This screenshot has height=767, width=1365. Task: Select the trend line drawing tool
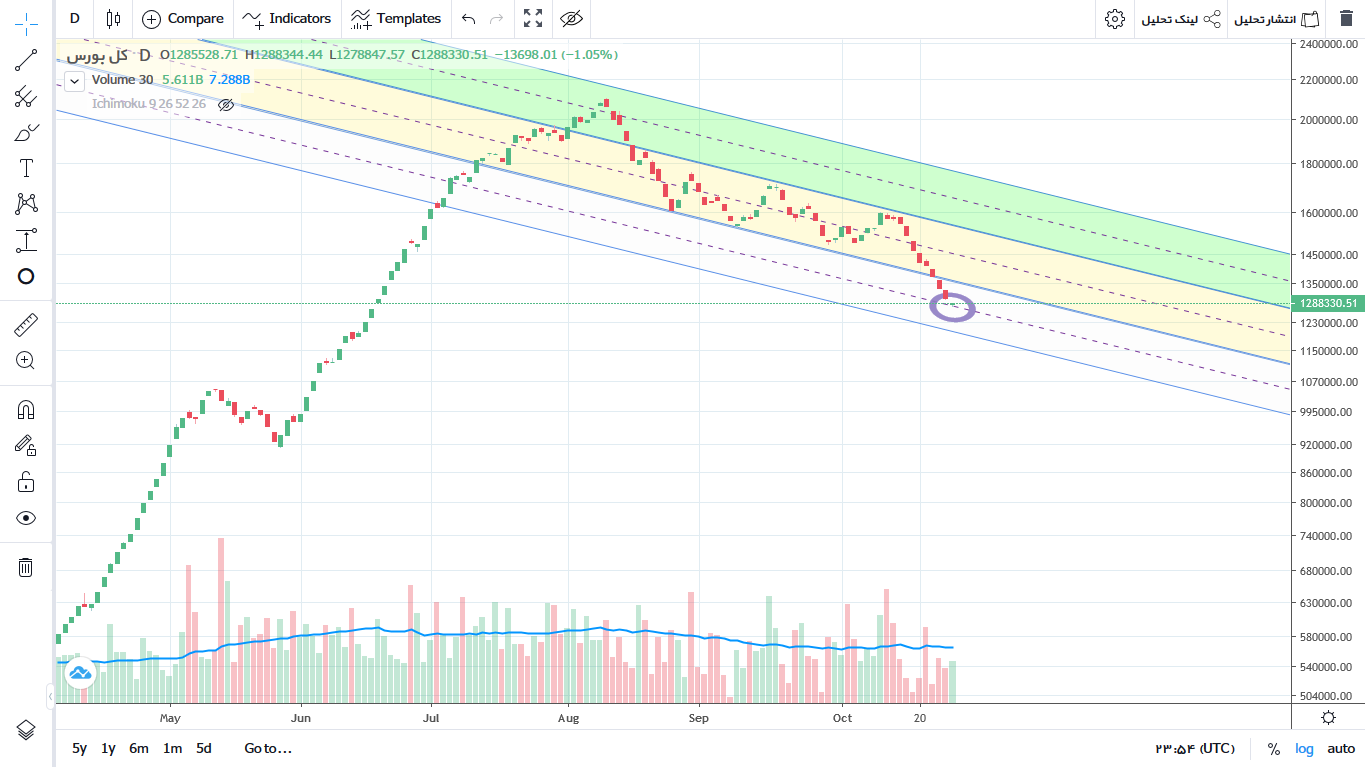tap(26, 61)
